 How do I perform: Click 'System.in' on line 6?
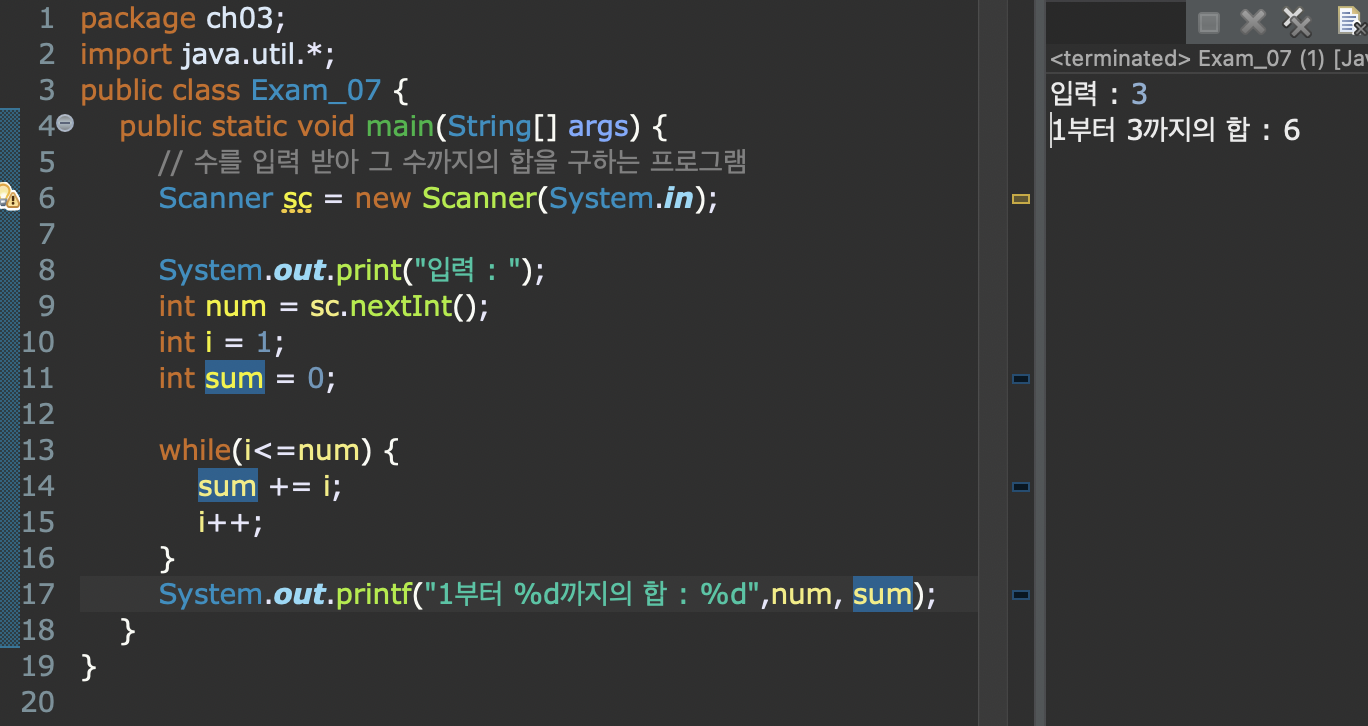coord(621,198)
